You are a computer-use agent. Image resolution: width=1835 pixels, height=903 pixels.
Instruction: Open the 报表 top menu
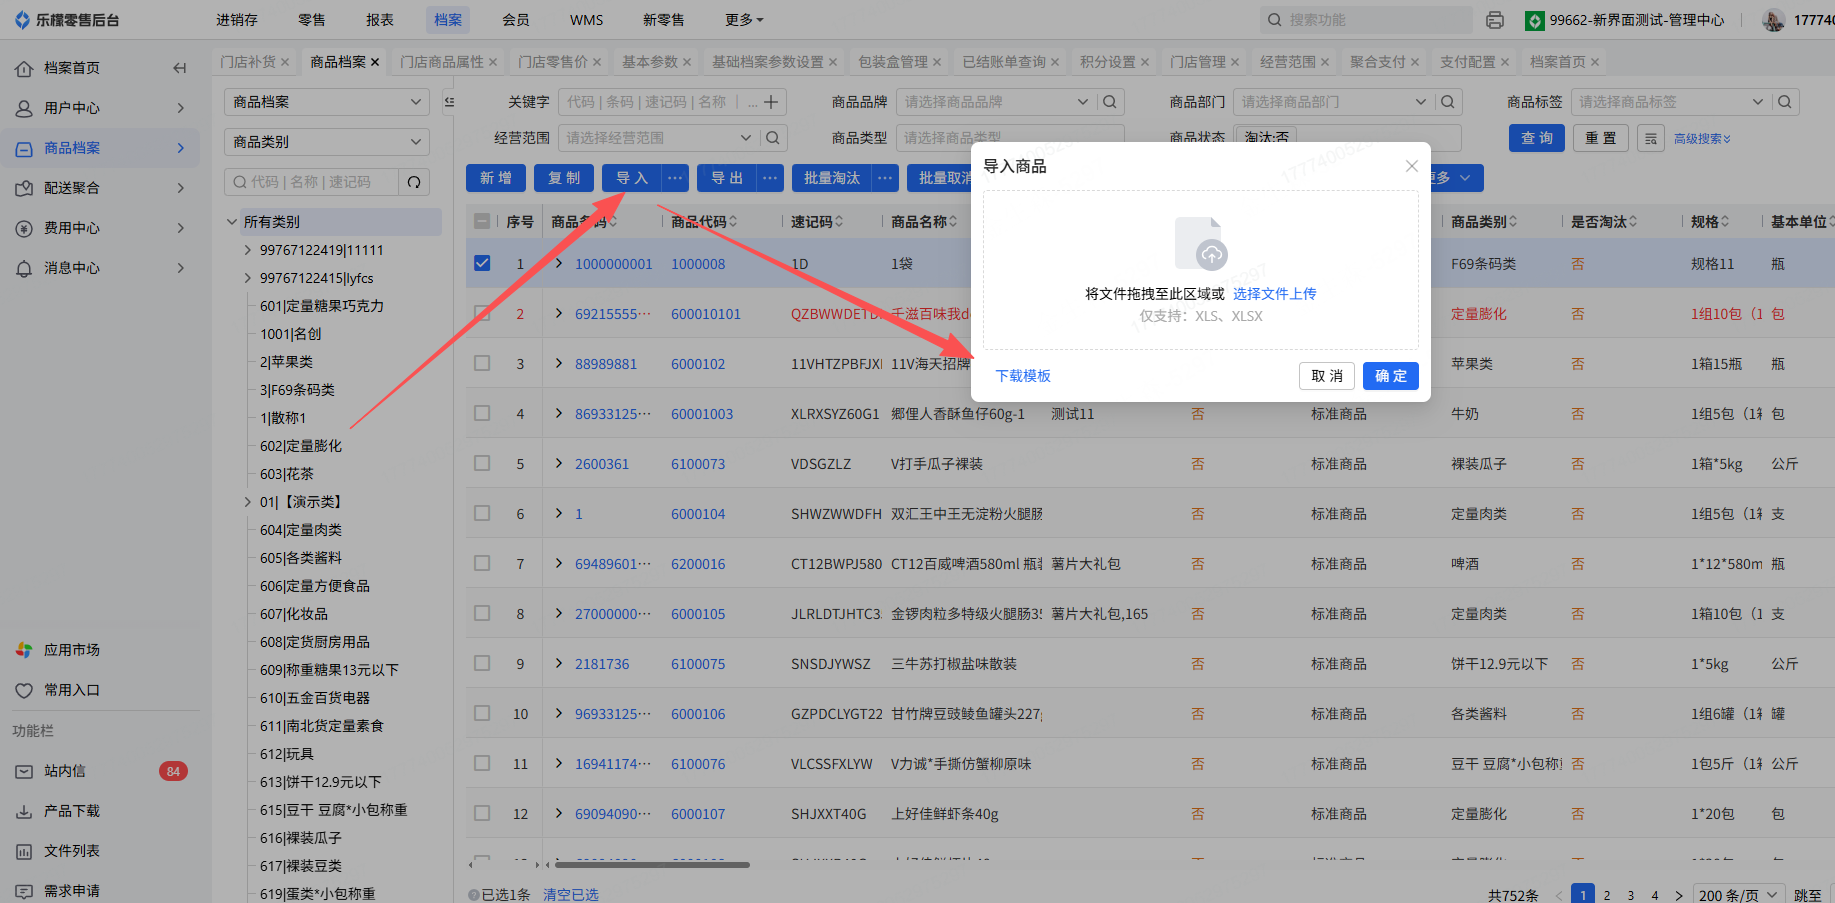pos(380,20)
